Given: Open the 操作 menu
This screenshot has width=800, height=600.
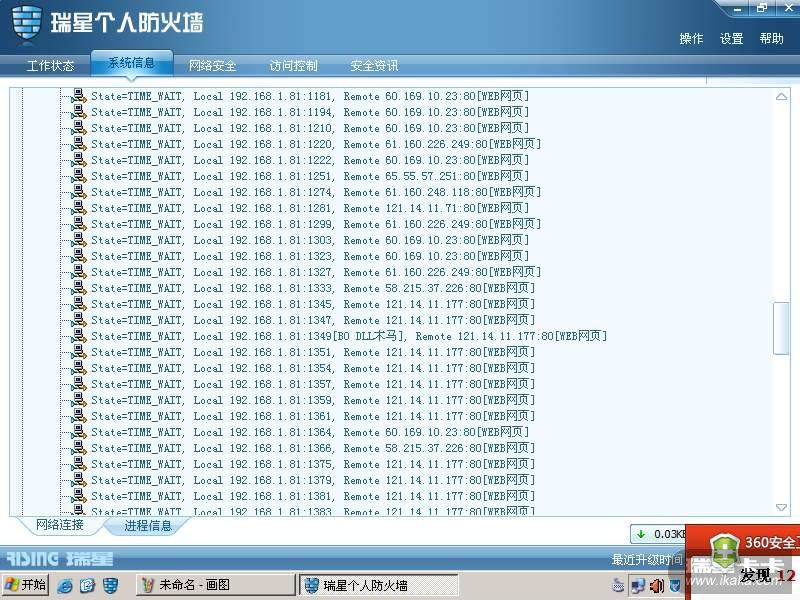Looking at the screenshot, I should point(691,39).
